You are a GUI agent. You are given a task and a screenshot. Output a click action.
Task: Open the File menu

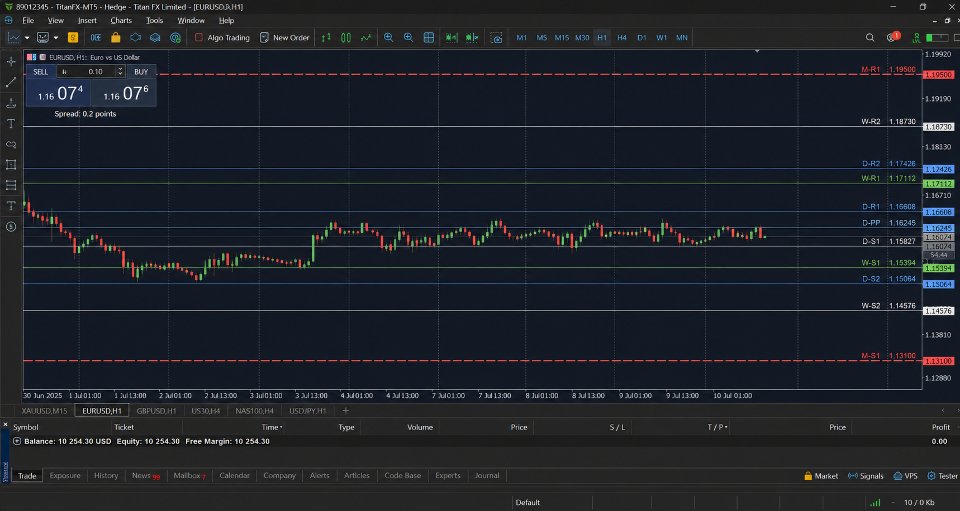28,20
